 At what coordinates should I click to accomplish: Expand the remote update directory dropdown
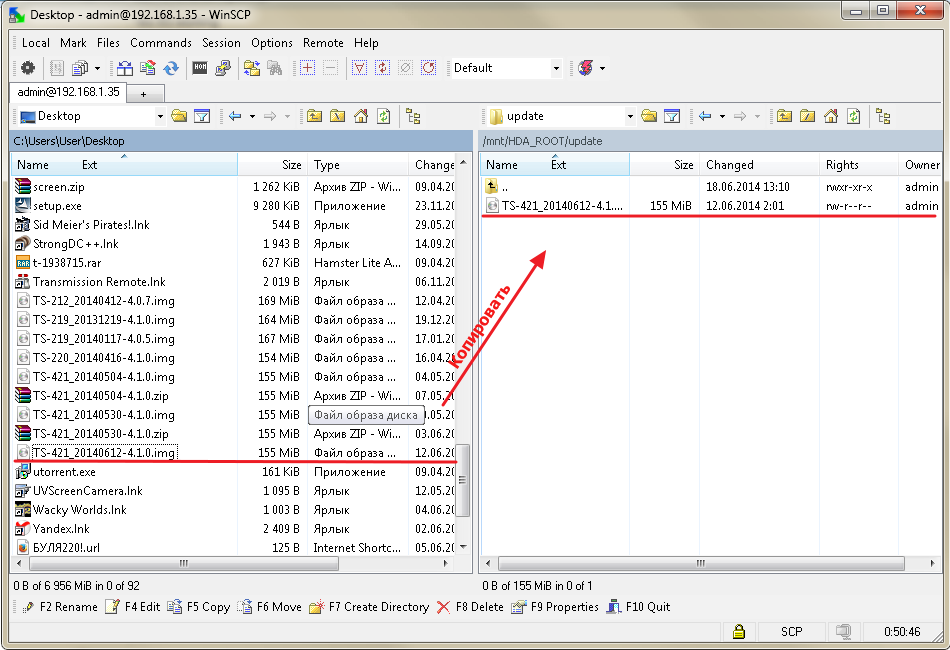click(x=629, y=116)
